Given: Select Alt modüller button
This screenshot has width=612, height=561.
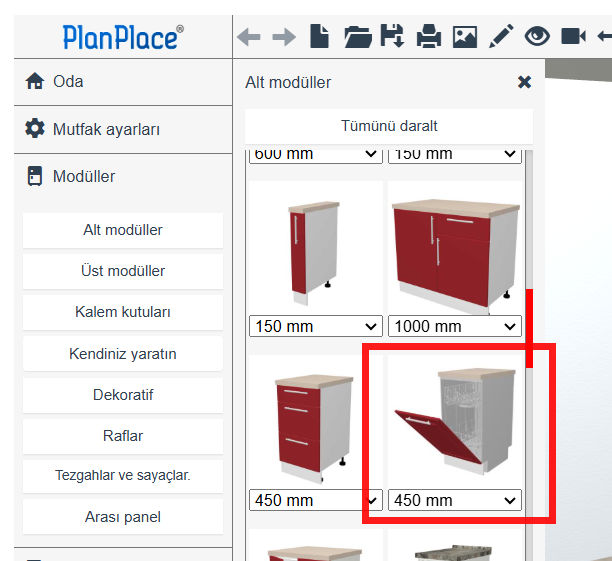Looking at the screenshot, I should tap(123, 230).
